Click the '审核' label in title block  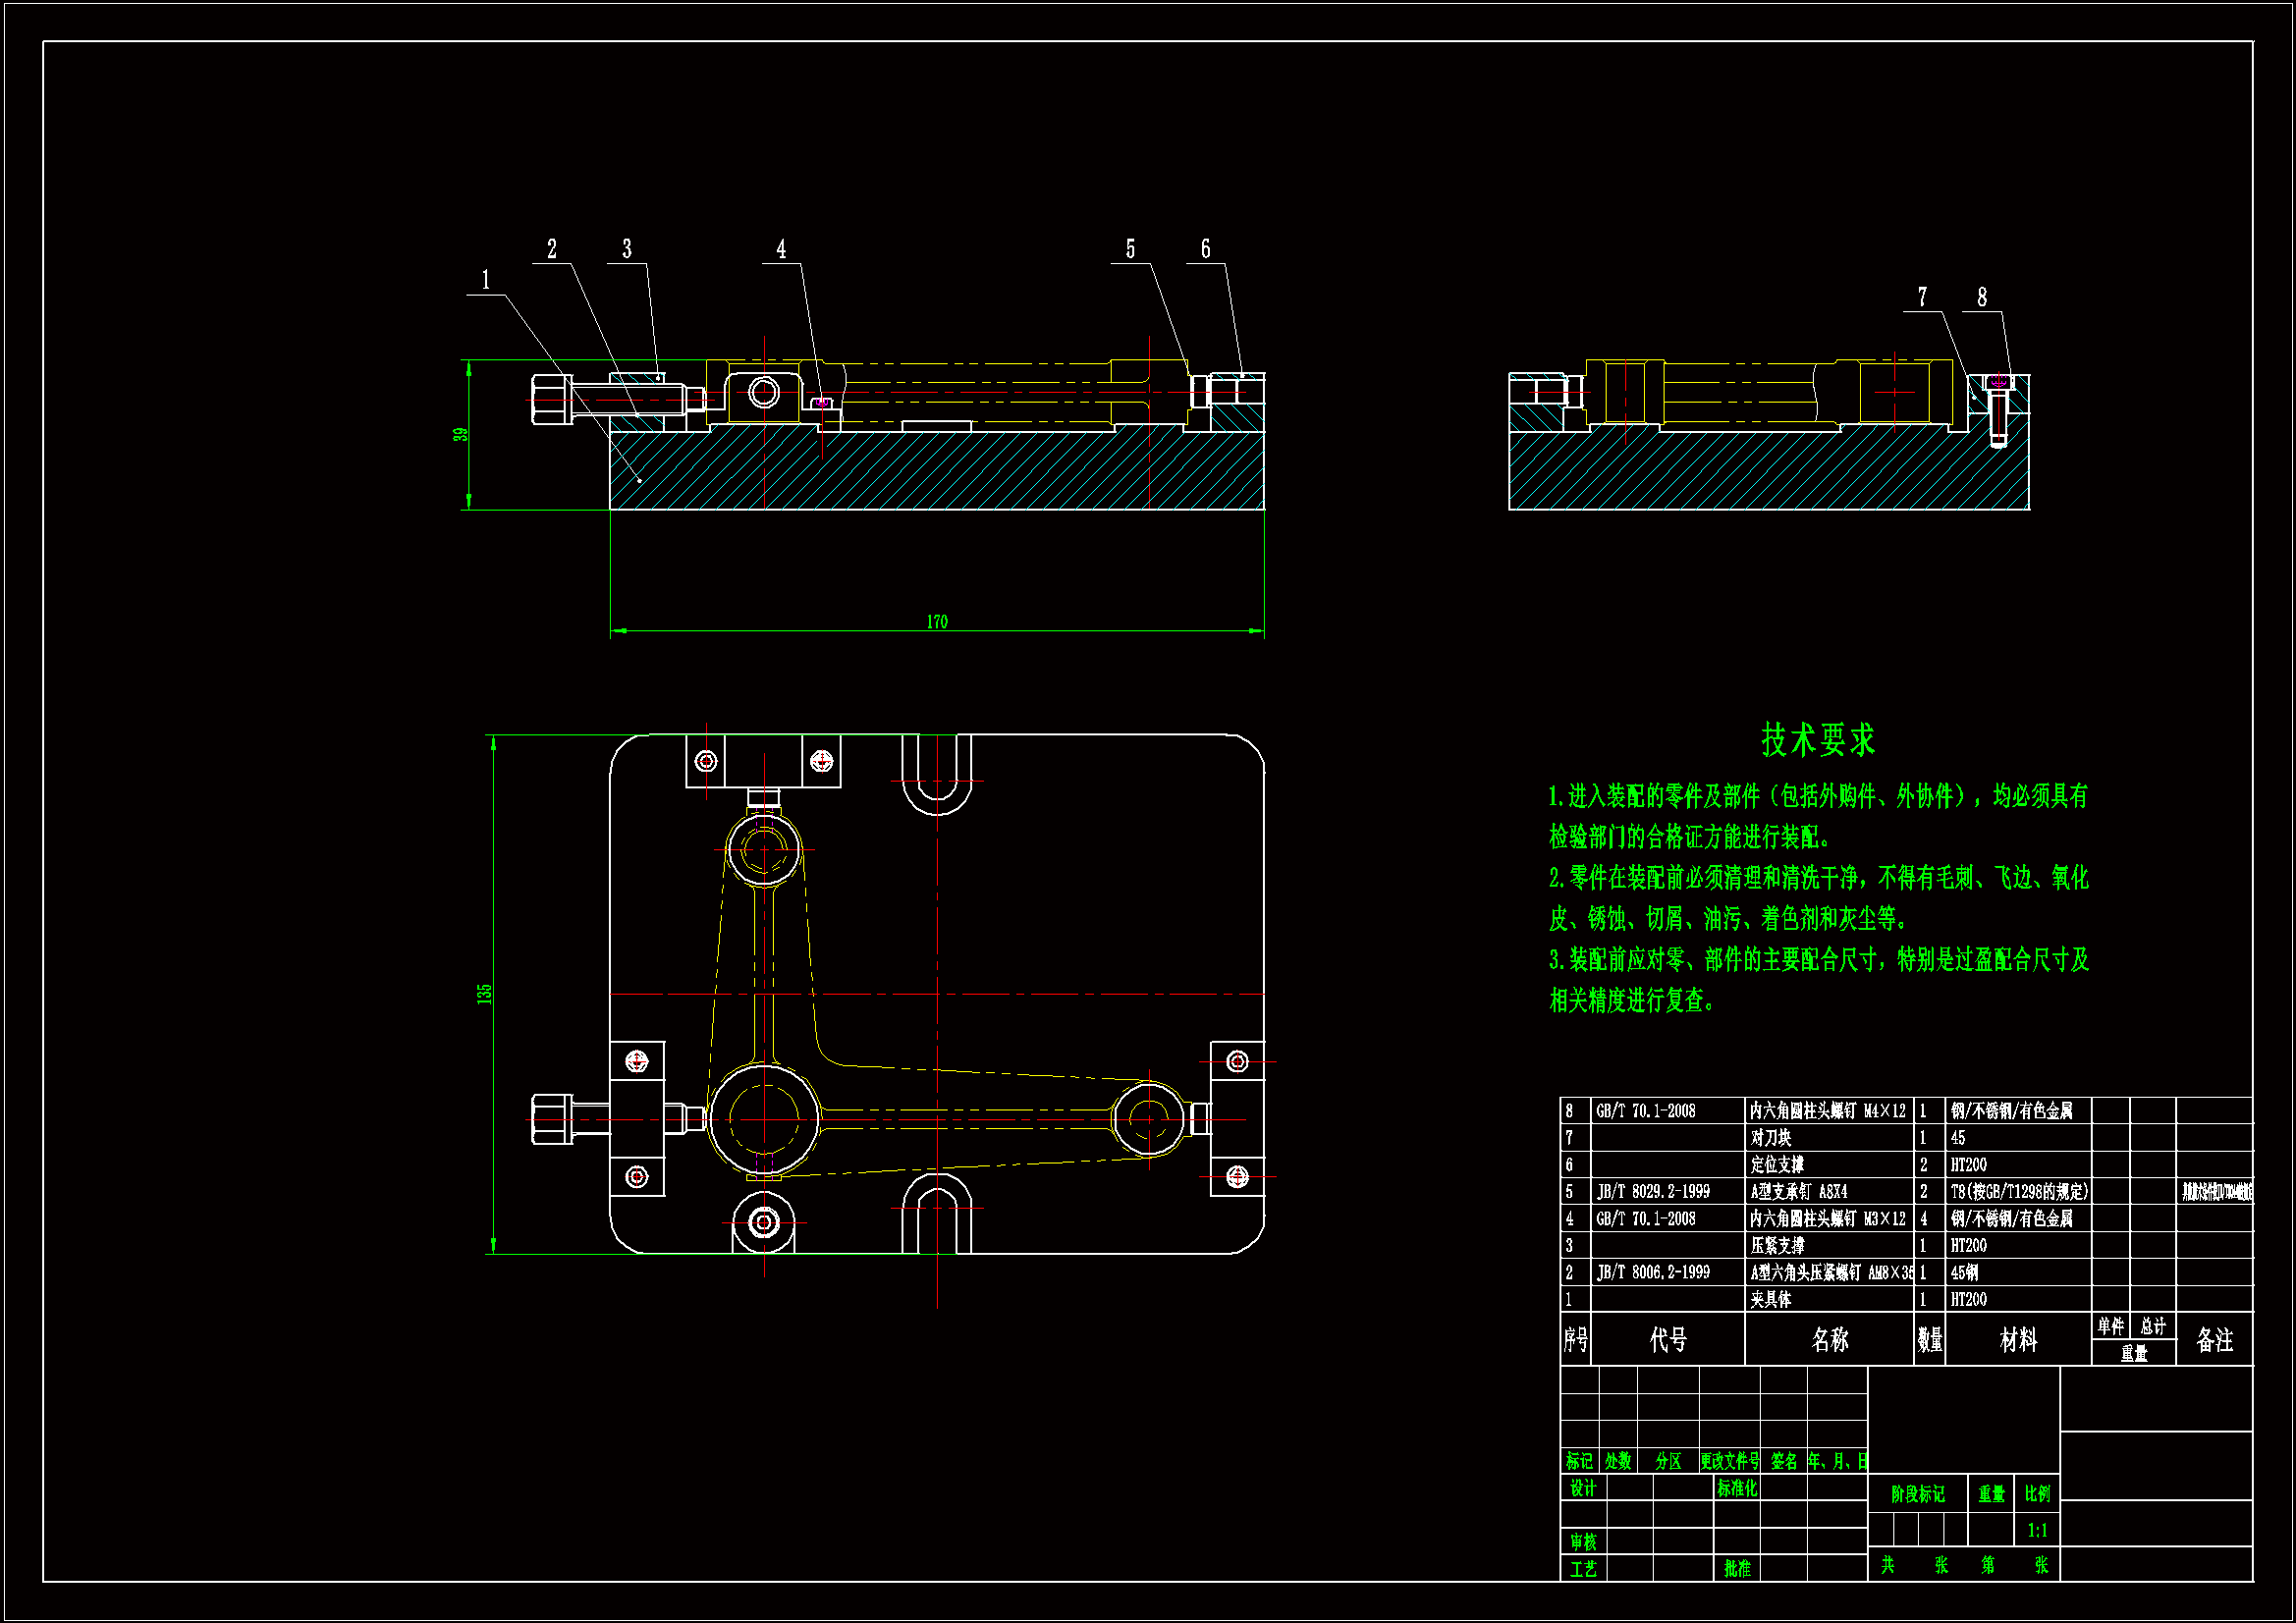[1583, 1542]
